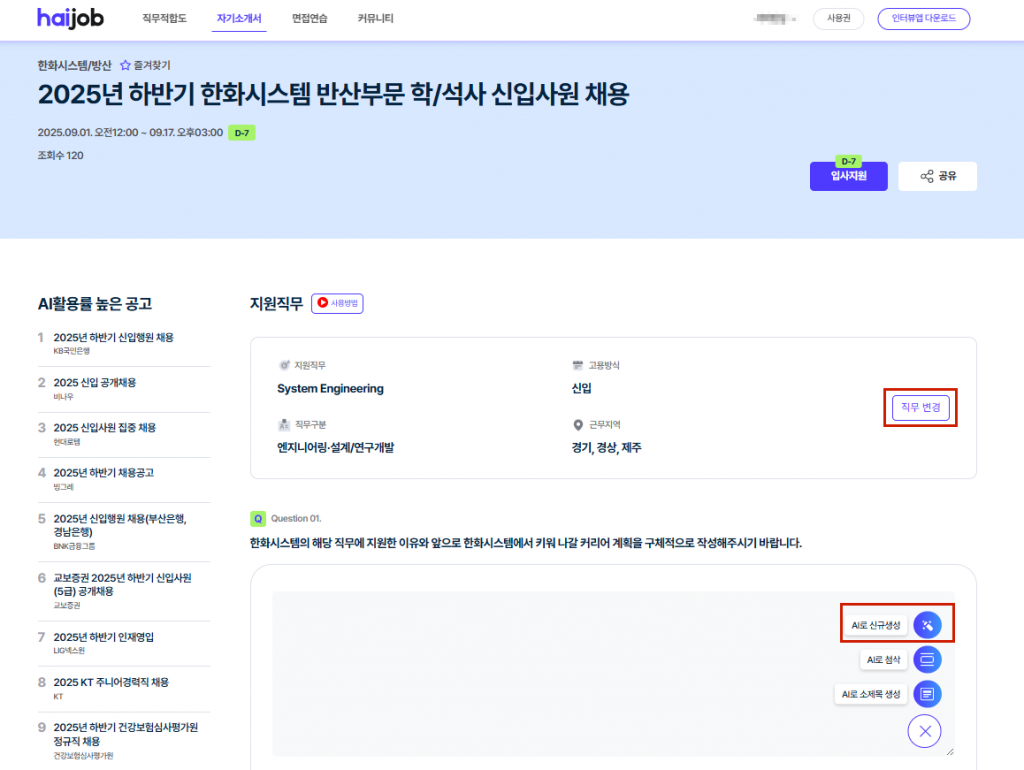Toggle the 즐겨찾기 star icon
The width and height of the screenshot is (1024, 770).
125,65
